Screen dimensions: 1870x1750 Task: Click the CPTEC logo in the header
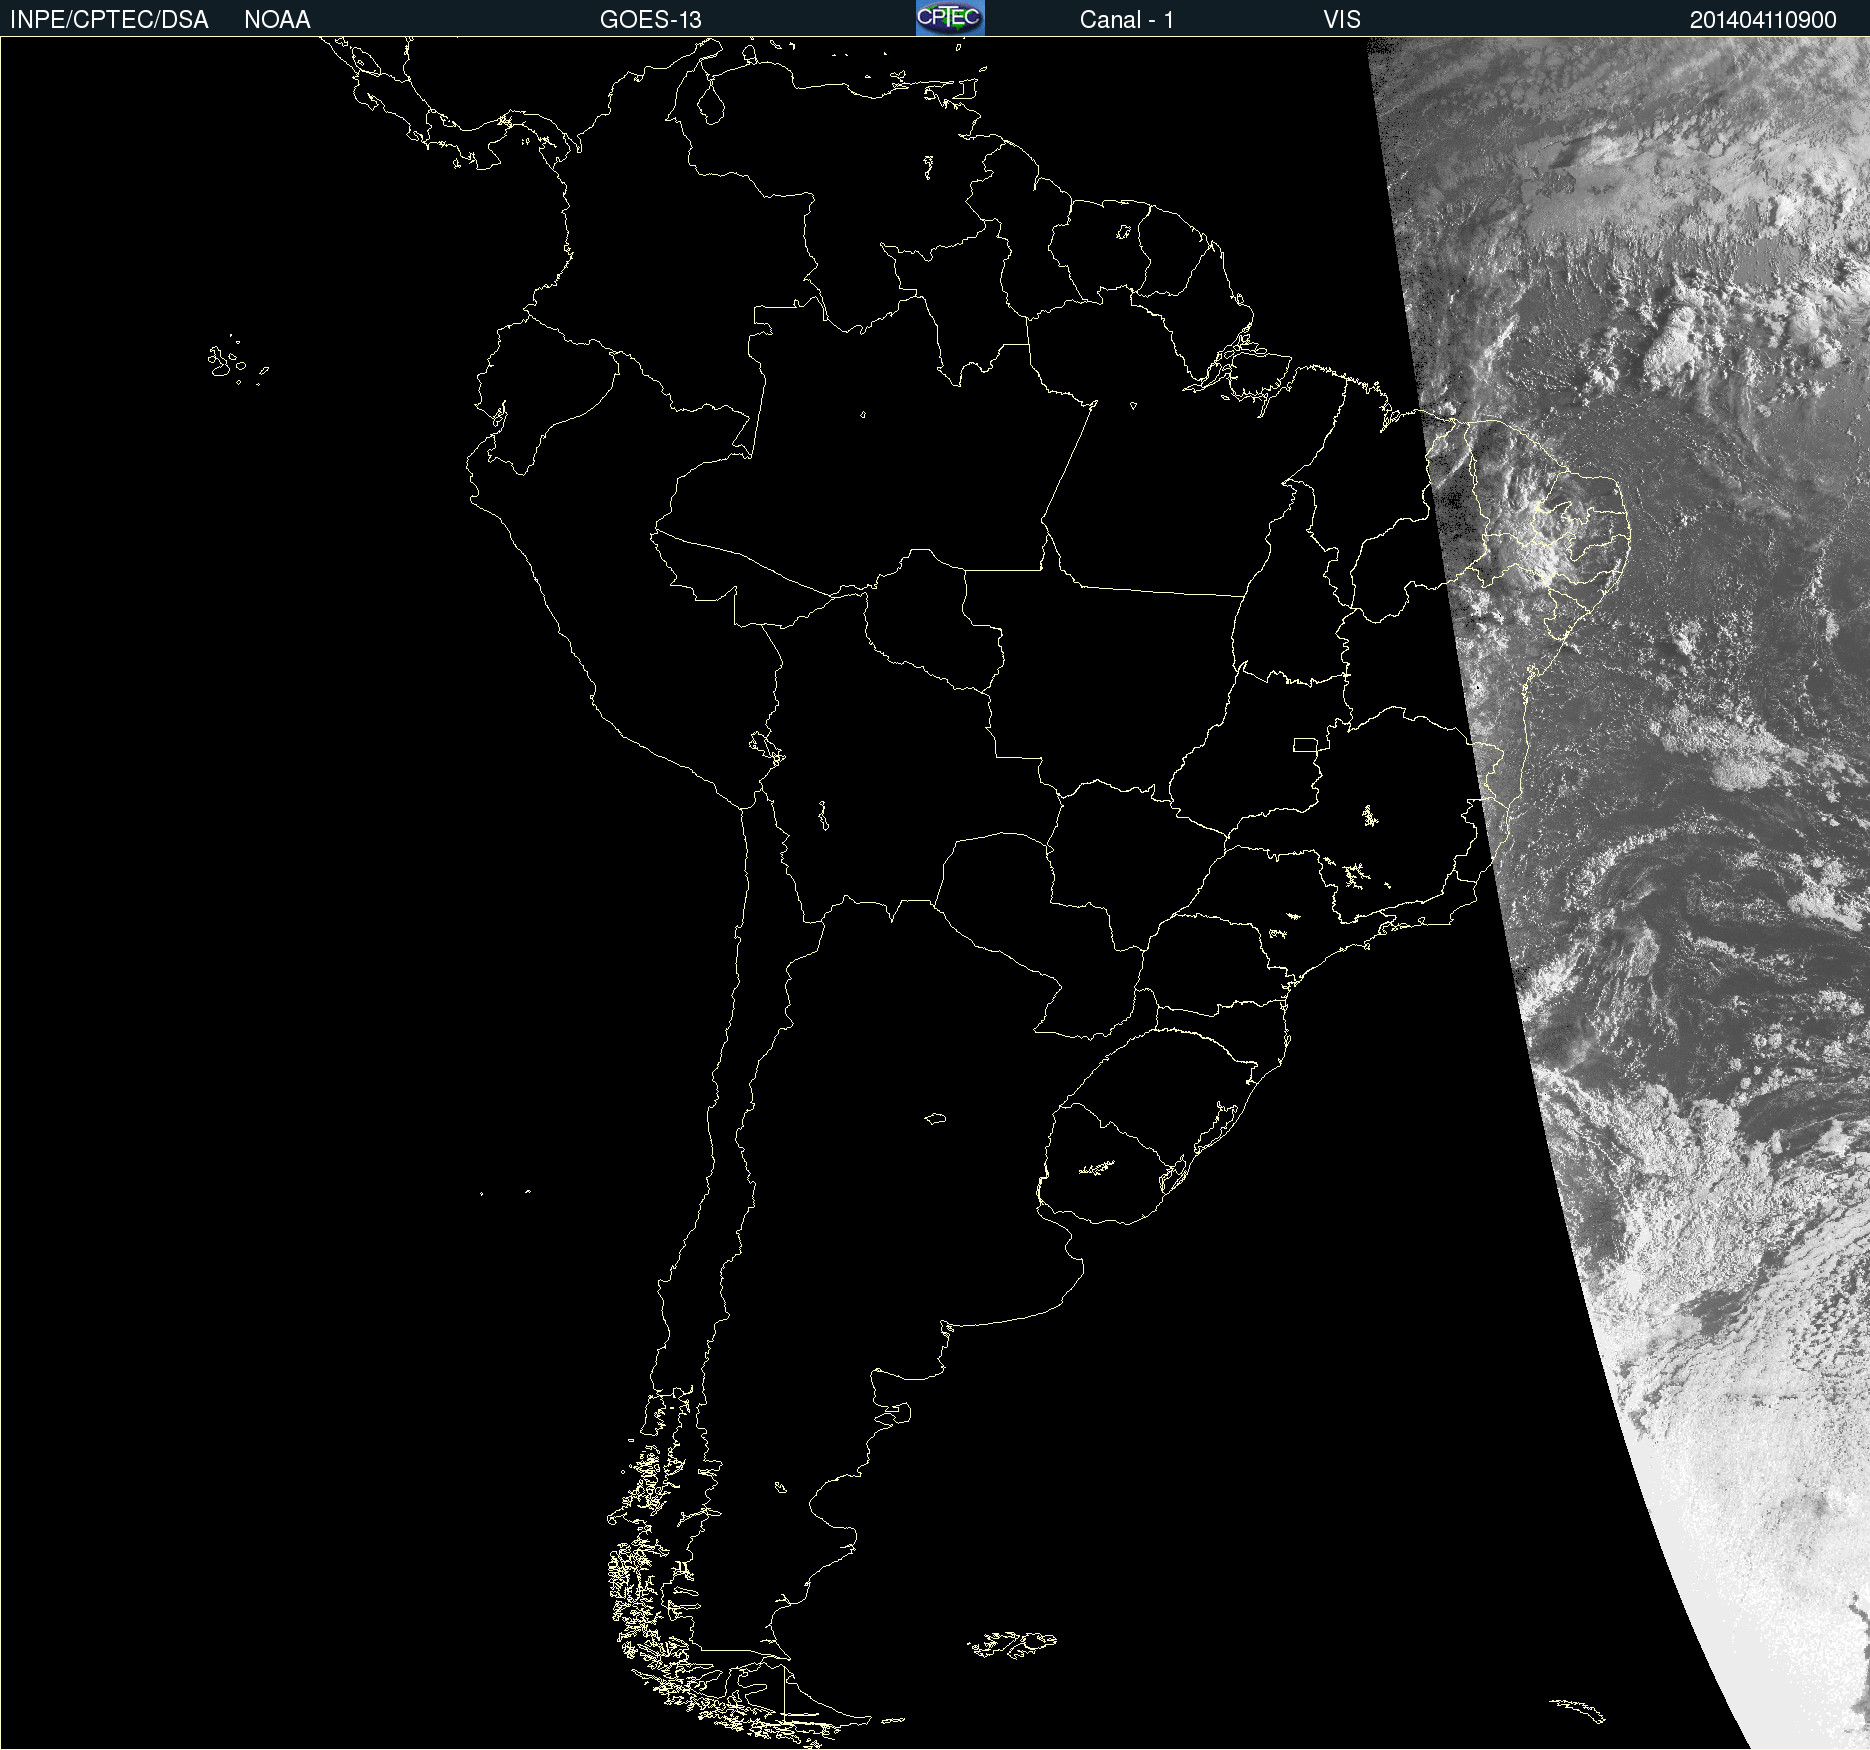(949, 18)
